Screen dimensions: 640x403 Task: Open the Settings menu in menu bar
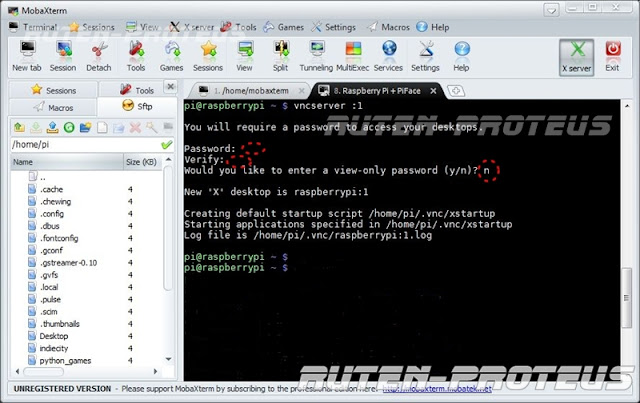333,27
